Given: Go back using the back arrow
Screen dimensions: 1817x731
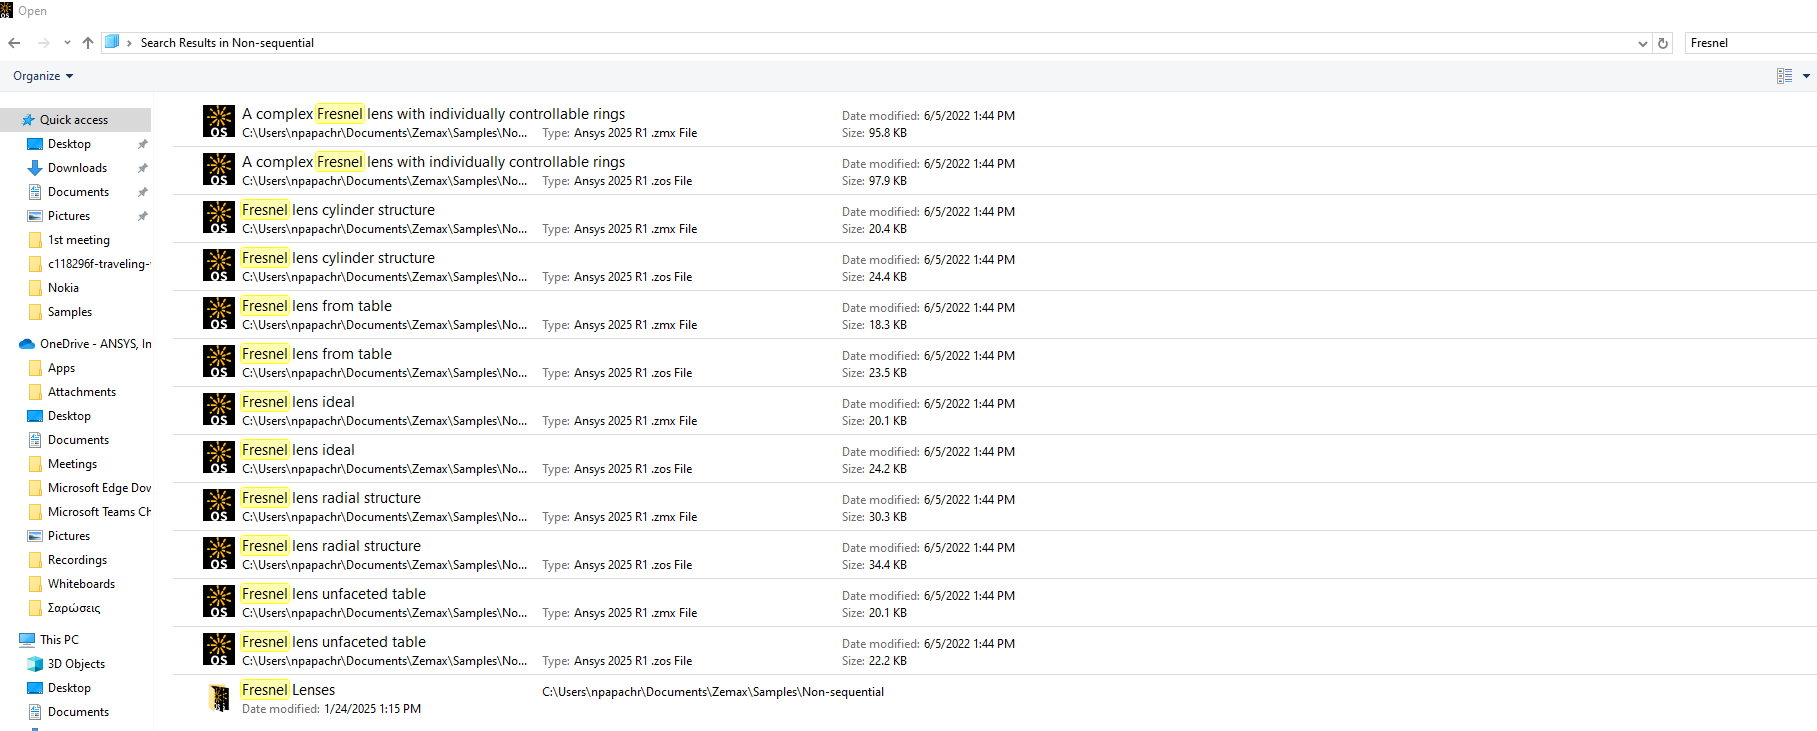Looking at the screenshot, I should click(x=14, y=43).
